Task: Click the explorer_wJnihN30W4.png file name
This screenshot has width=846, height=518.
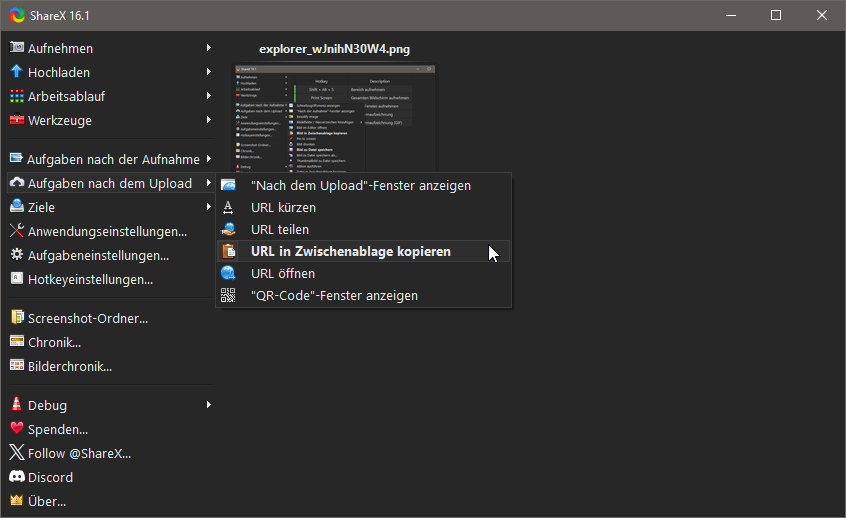Action: tap(335, 49)
